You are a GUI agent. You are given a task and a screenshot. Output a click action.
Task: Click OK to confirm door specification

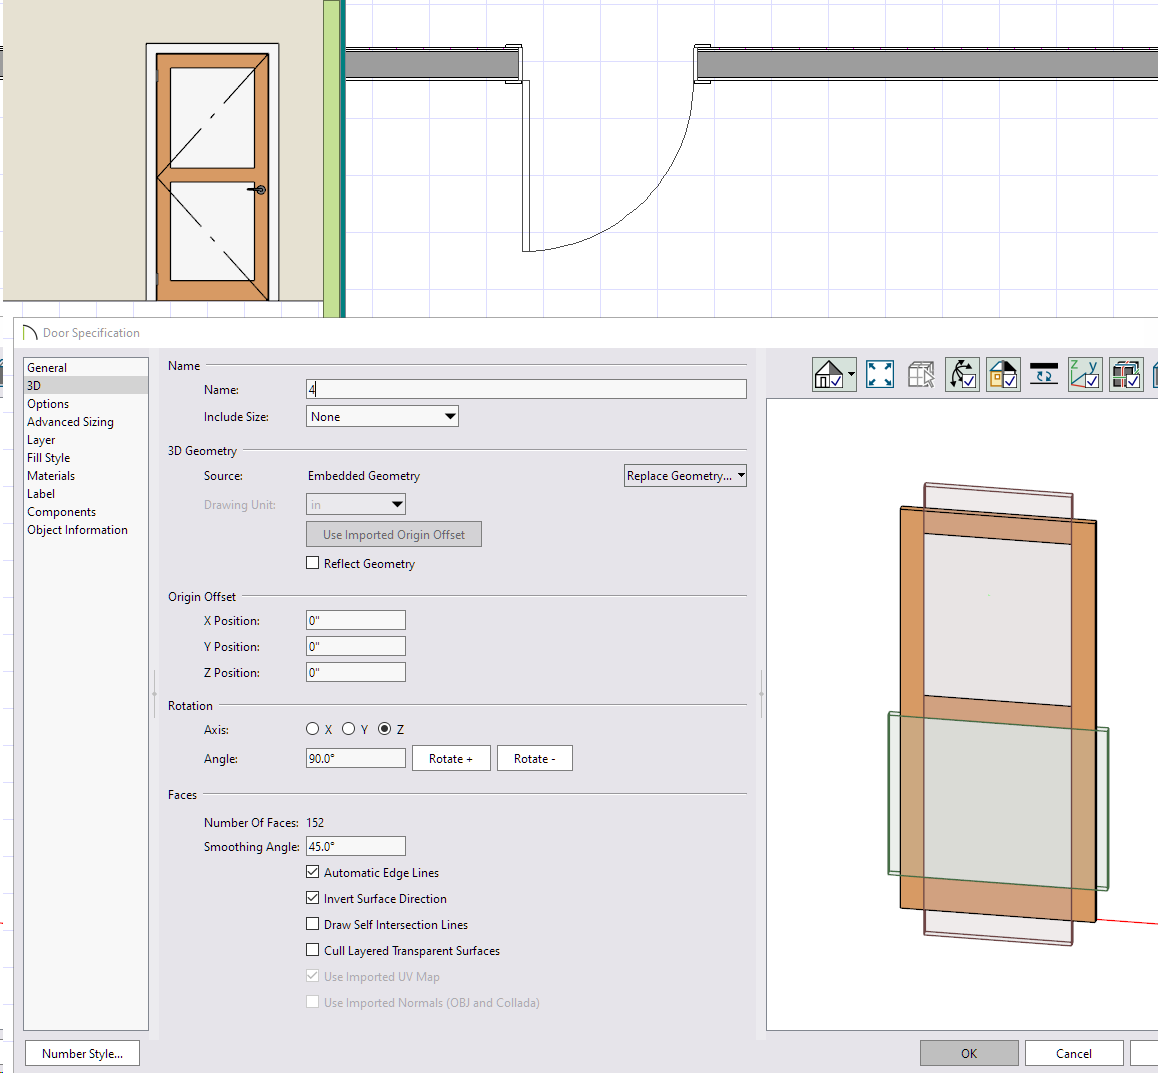coord(968,1053)
